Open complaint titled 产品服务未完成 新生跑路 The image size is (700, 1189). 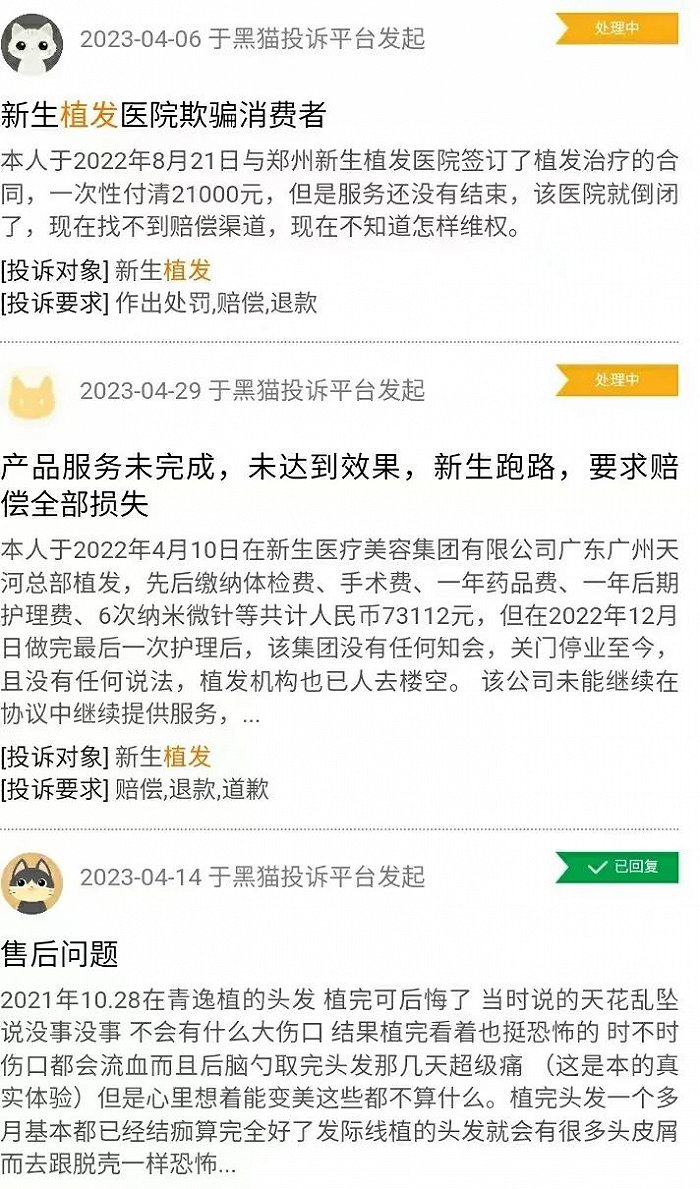point(339,485)
